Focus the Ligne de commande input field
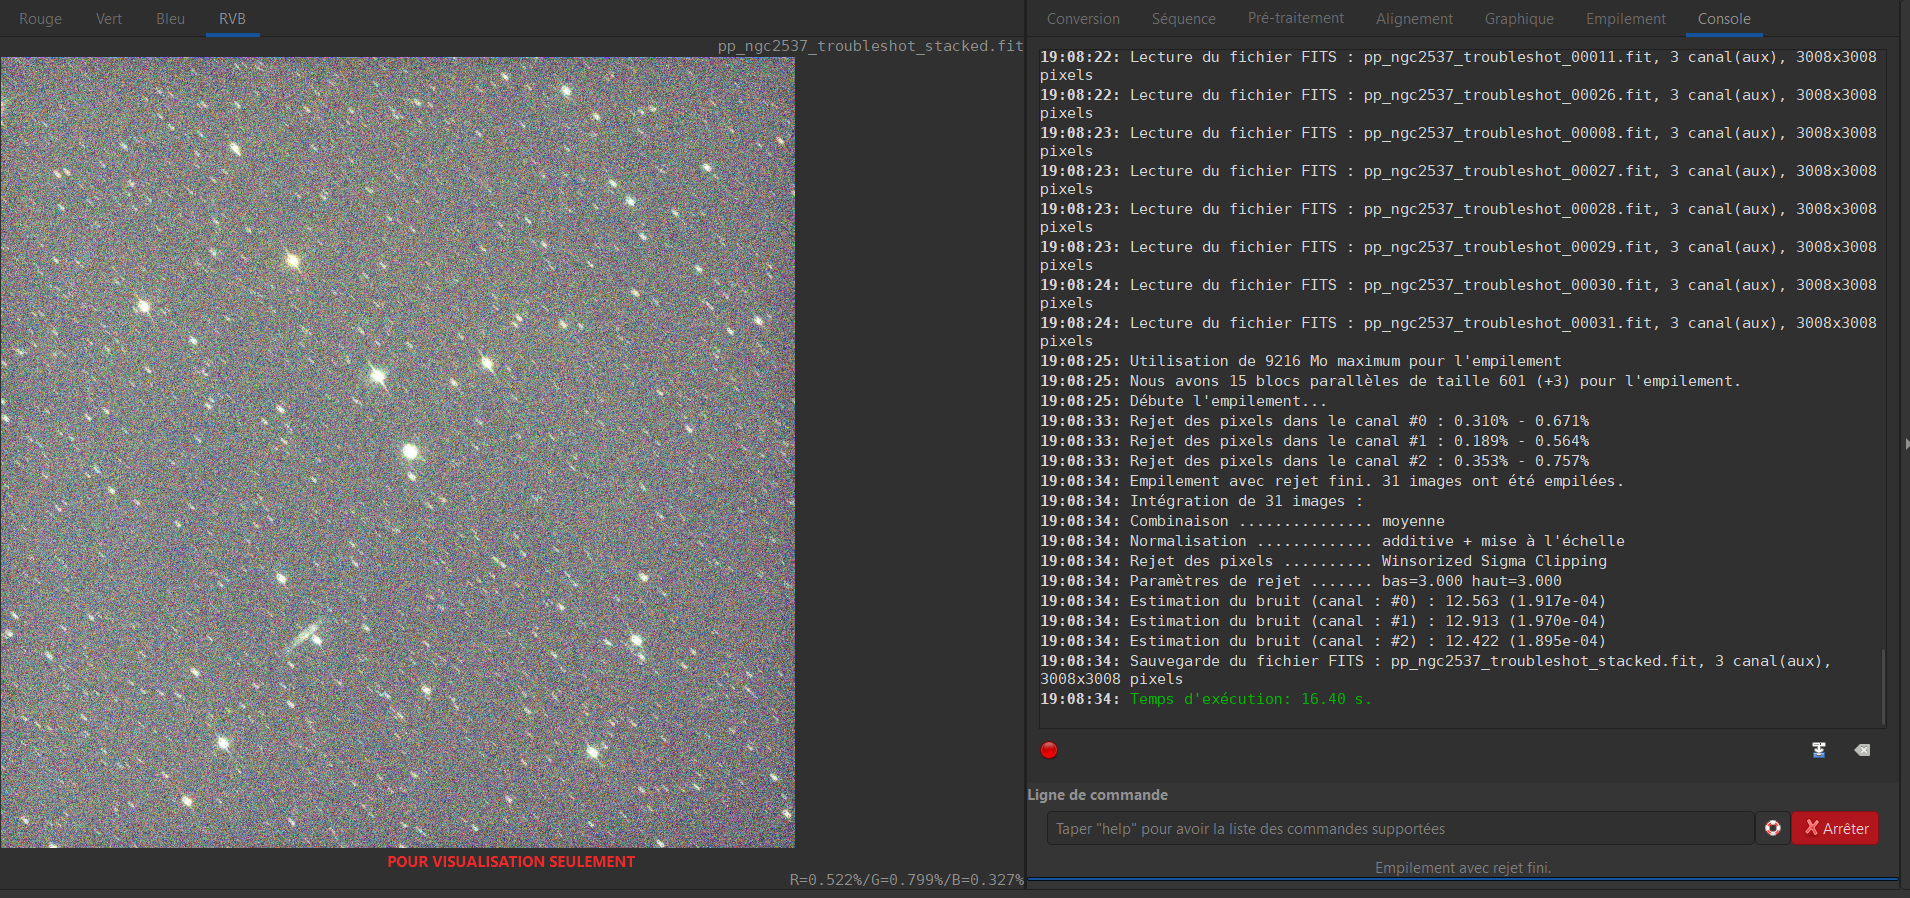The width and height of the screenshot is (1910, 898). pyautogui.click(x=1400, y=828)
